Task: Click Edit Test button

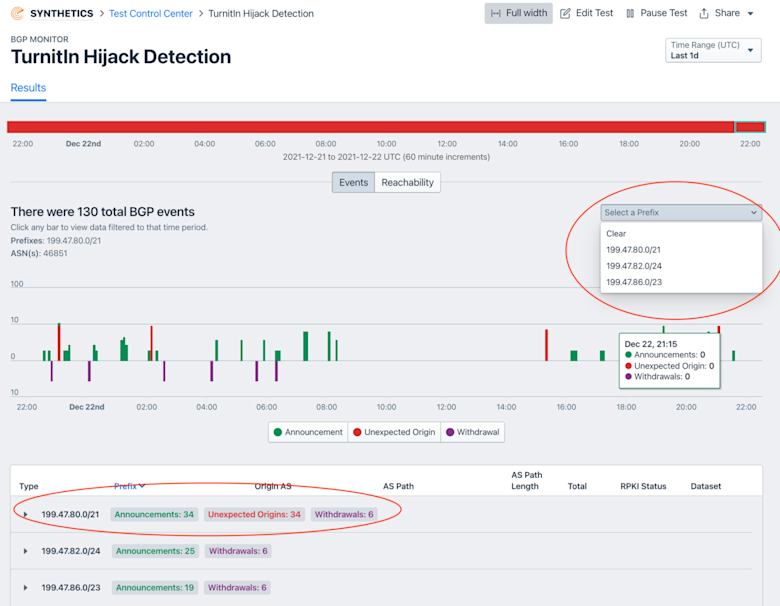Action: (x=586, y=13)
